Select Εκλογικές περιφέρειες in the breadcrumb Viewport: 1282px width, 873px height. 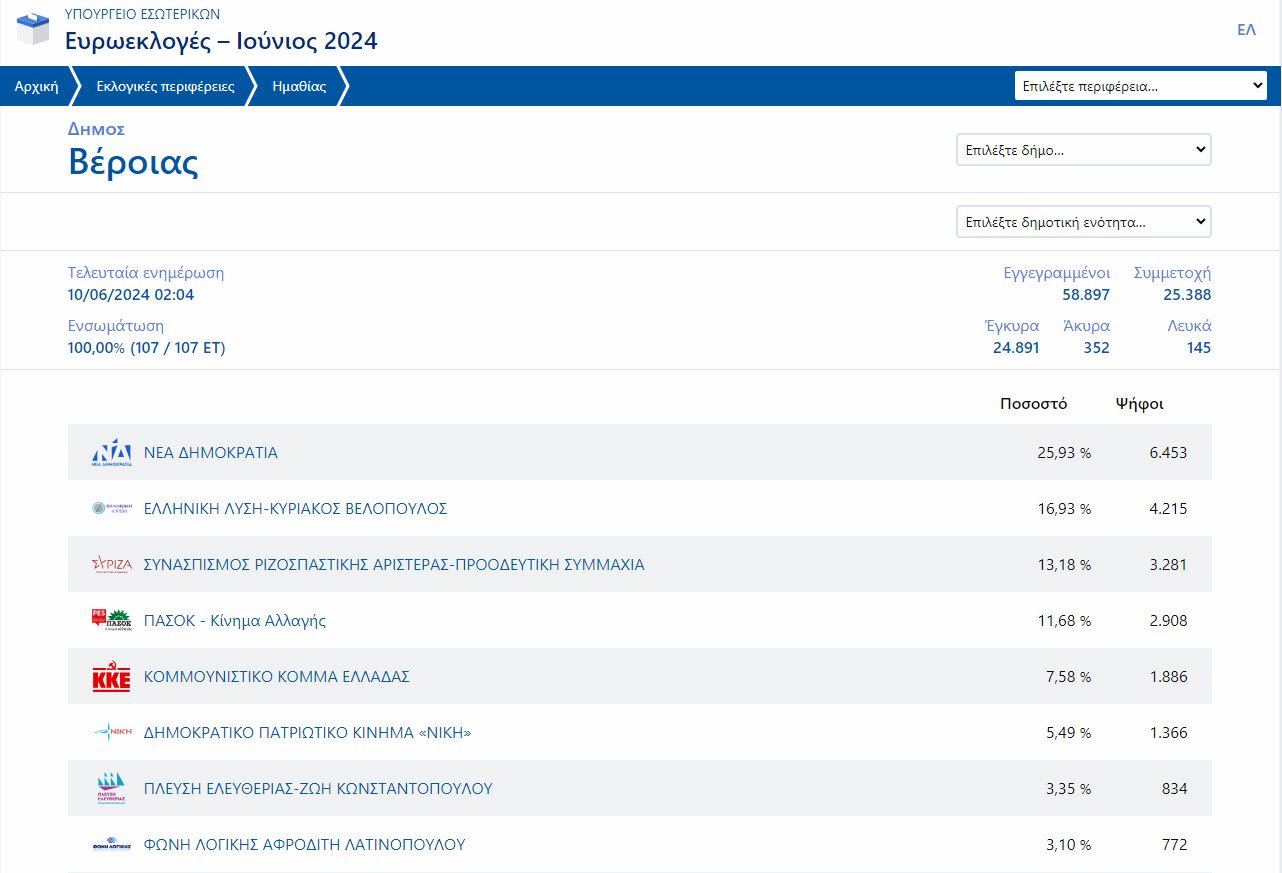(x=165, y=86)
